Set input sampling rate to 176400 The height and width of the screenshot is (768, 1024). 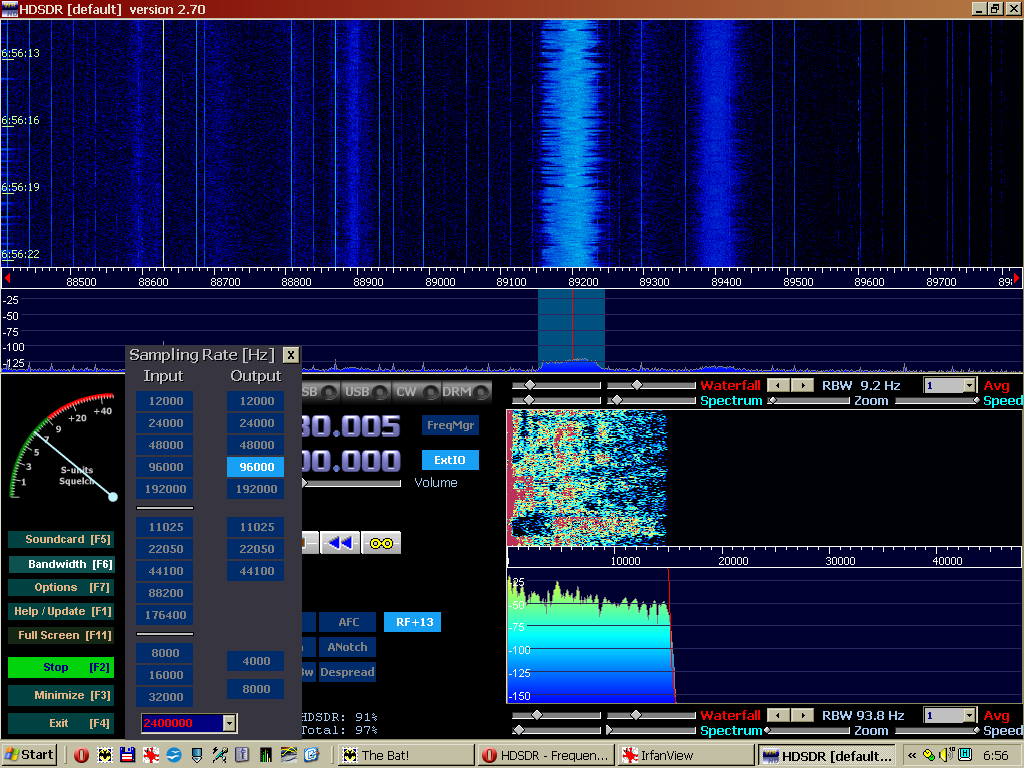[x=165, y=615]
